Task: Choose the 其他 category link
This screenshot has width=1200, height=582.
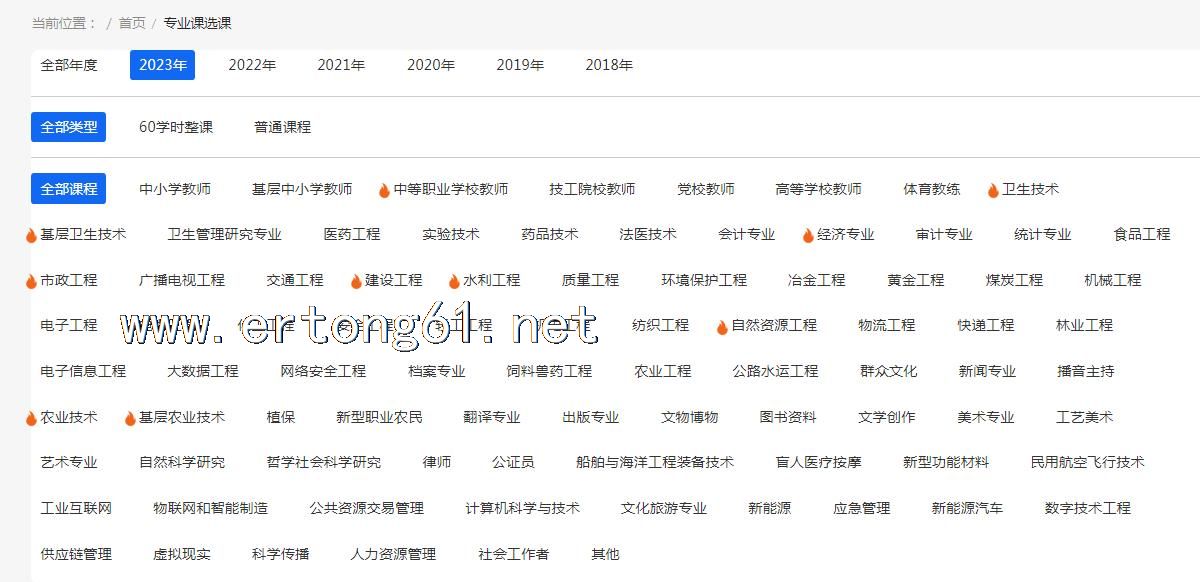Action: [x=605, y=554]
